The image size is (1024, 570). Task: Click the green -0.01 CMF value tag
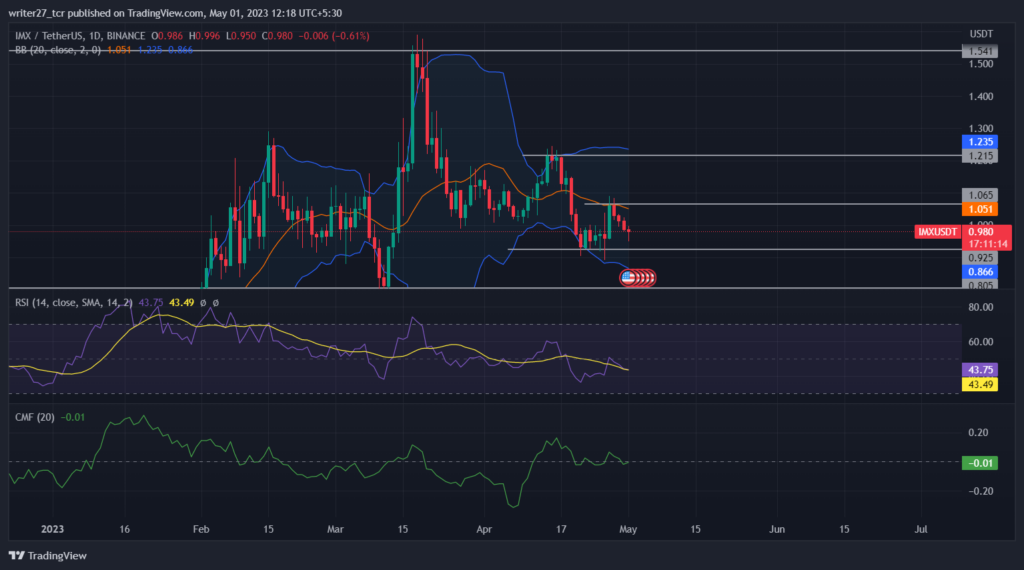click(980, 463)
